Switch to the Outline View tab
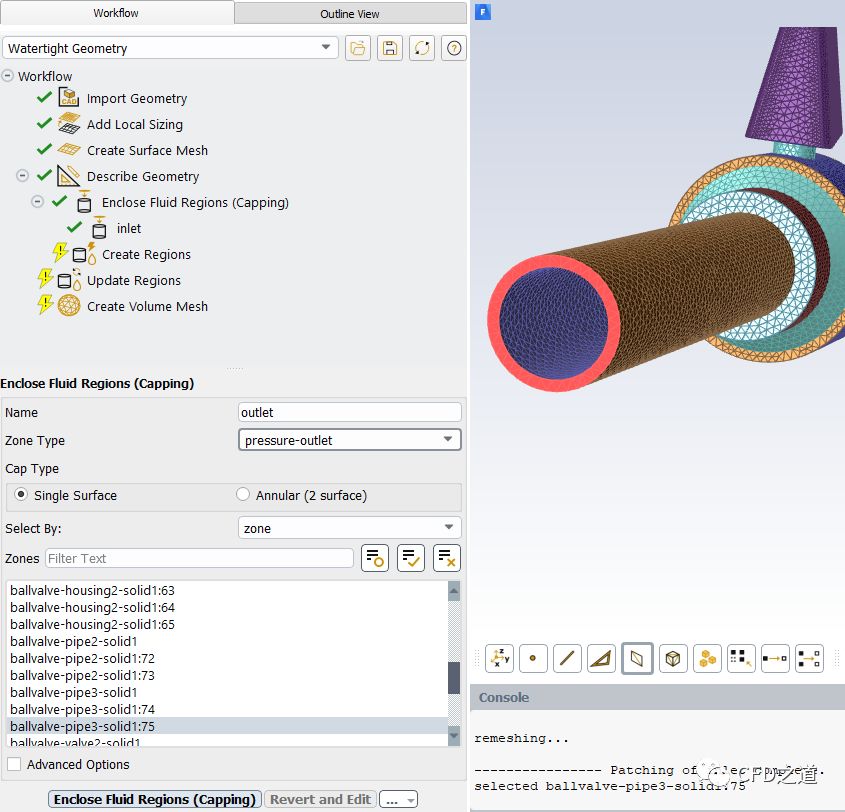 [349, 13]
